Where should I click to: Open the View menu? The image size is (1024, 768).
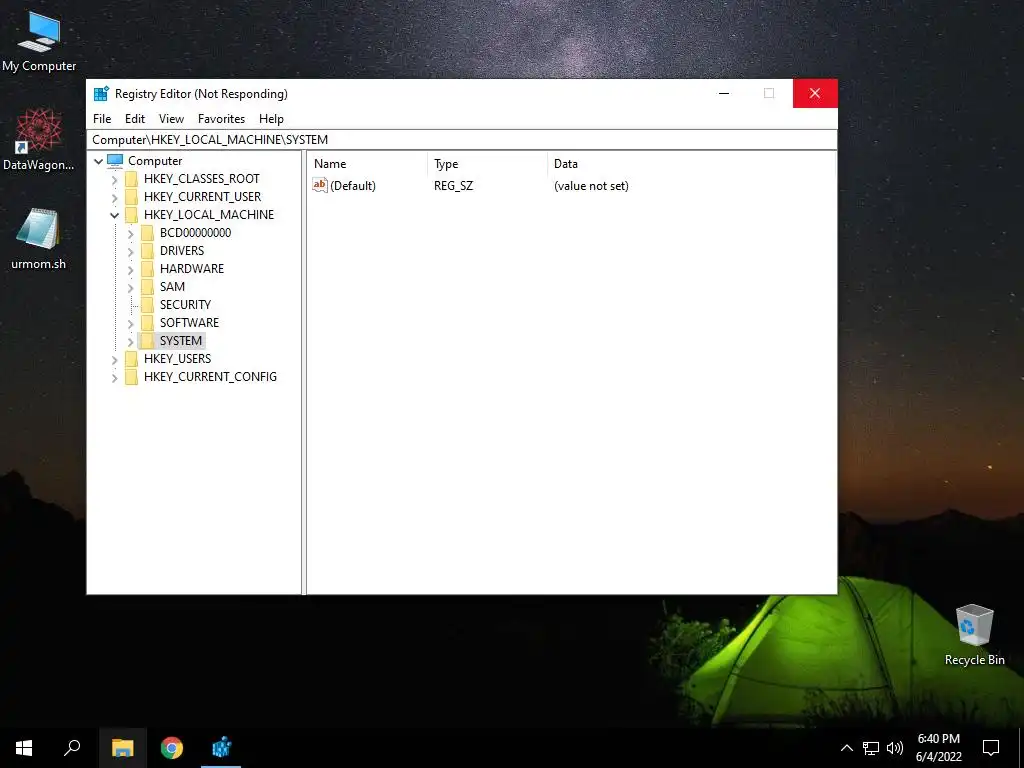click(x=171, y=119)
